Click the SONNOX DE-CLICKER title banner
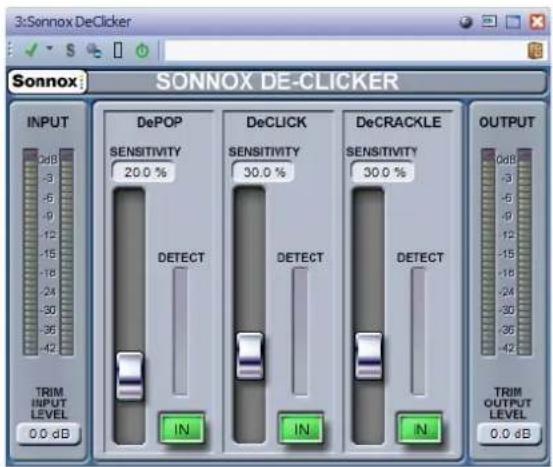The width and height of the screenshot is (553, 467). [278, 81]
